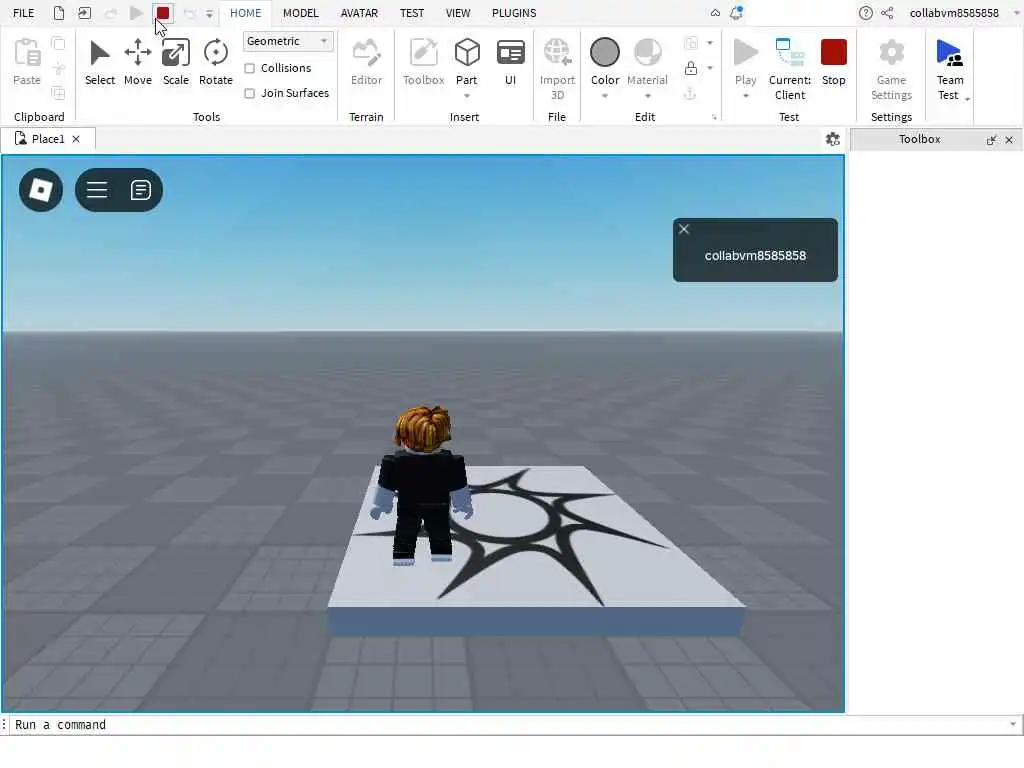Switch to the VIEW ribbon tab
The height and width of the screenshot is (768, 1024).
coord(458,13)
